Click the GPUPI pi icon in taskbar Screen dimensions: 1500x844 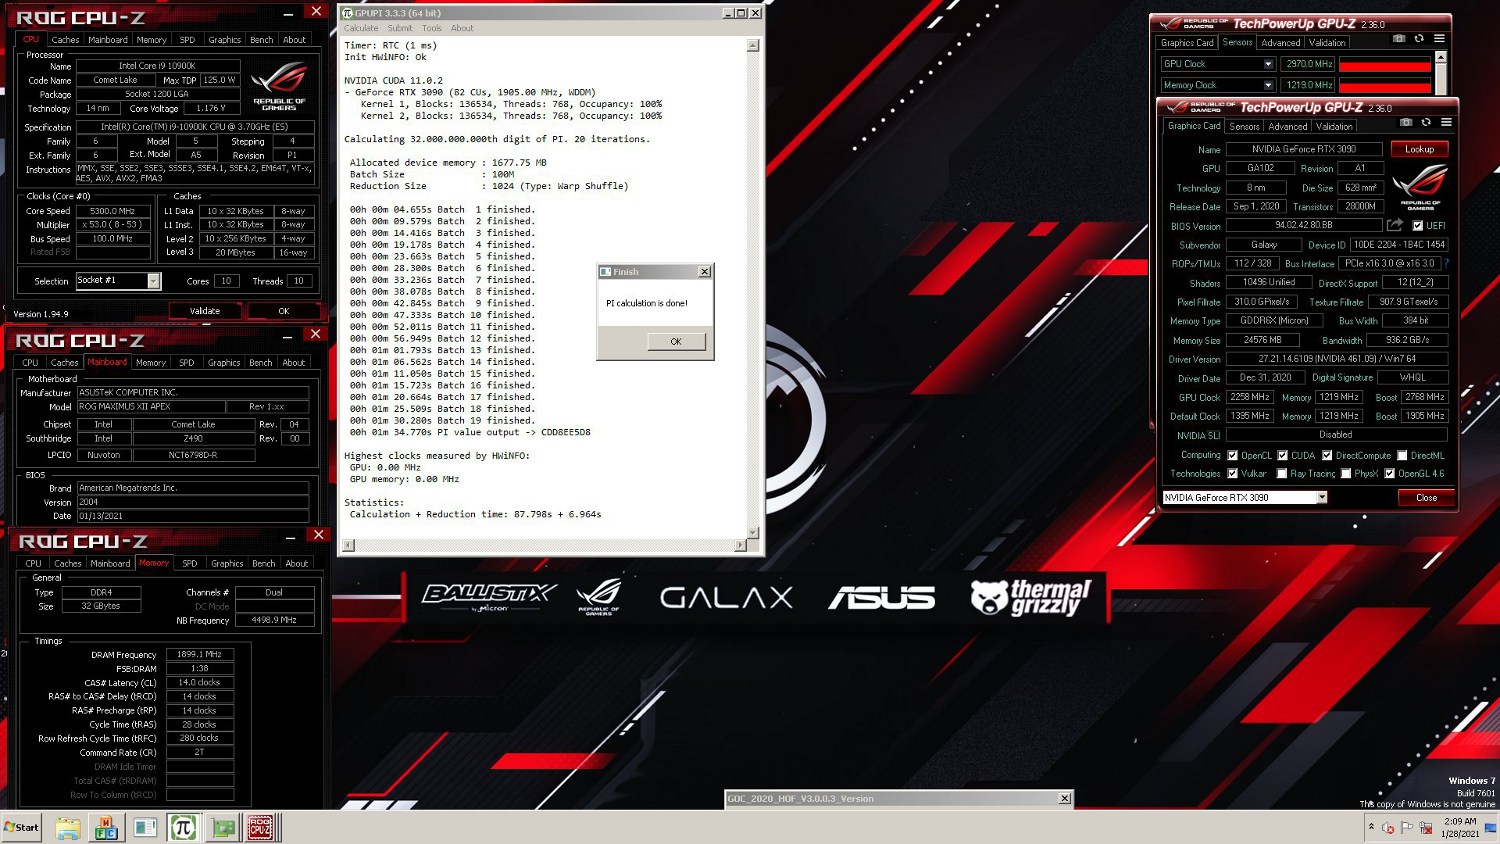click(182, 828)
